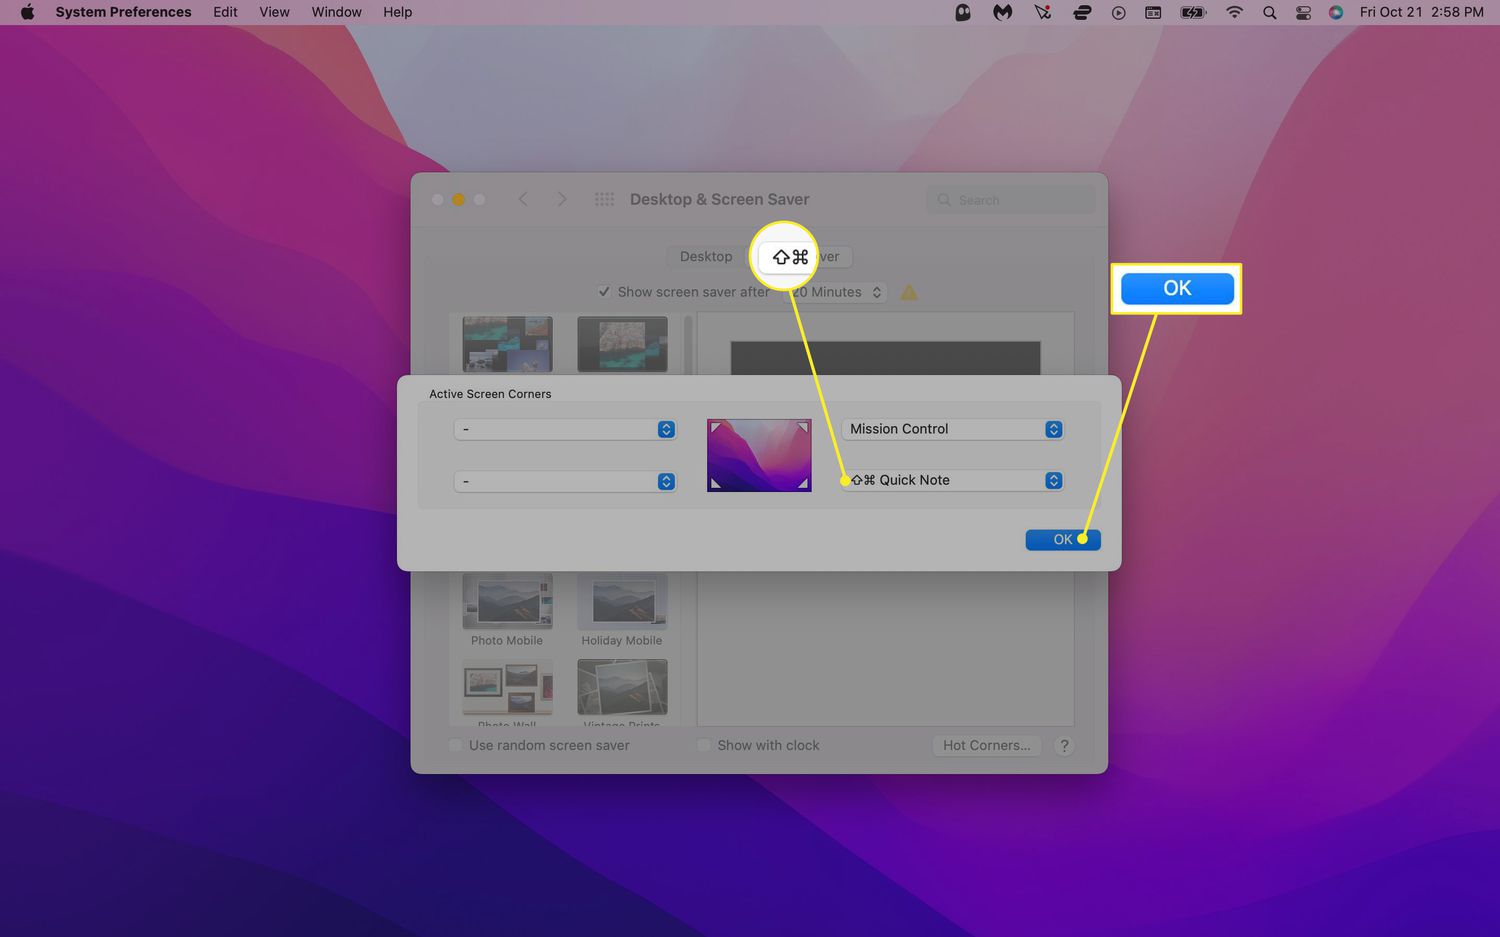Click the yellow minimize window button

458,199
